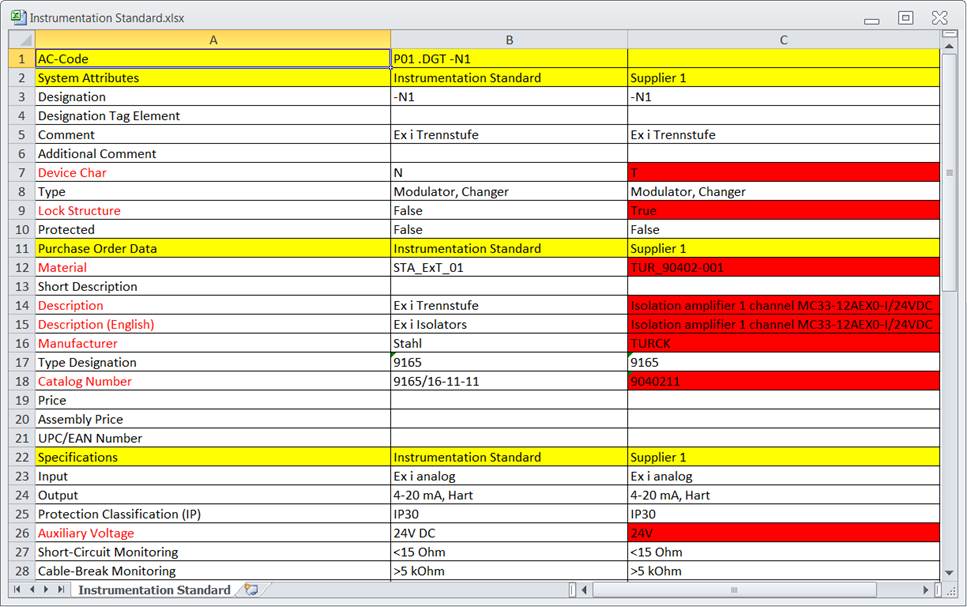The width and height of the screenshot is (967, 607).
Task: Click the workbook restore window button
Action: [905, 18]
